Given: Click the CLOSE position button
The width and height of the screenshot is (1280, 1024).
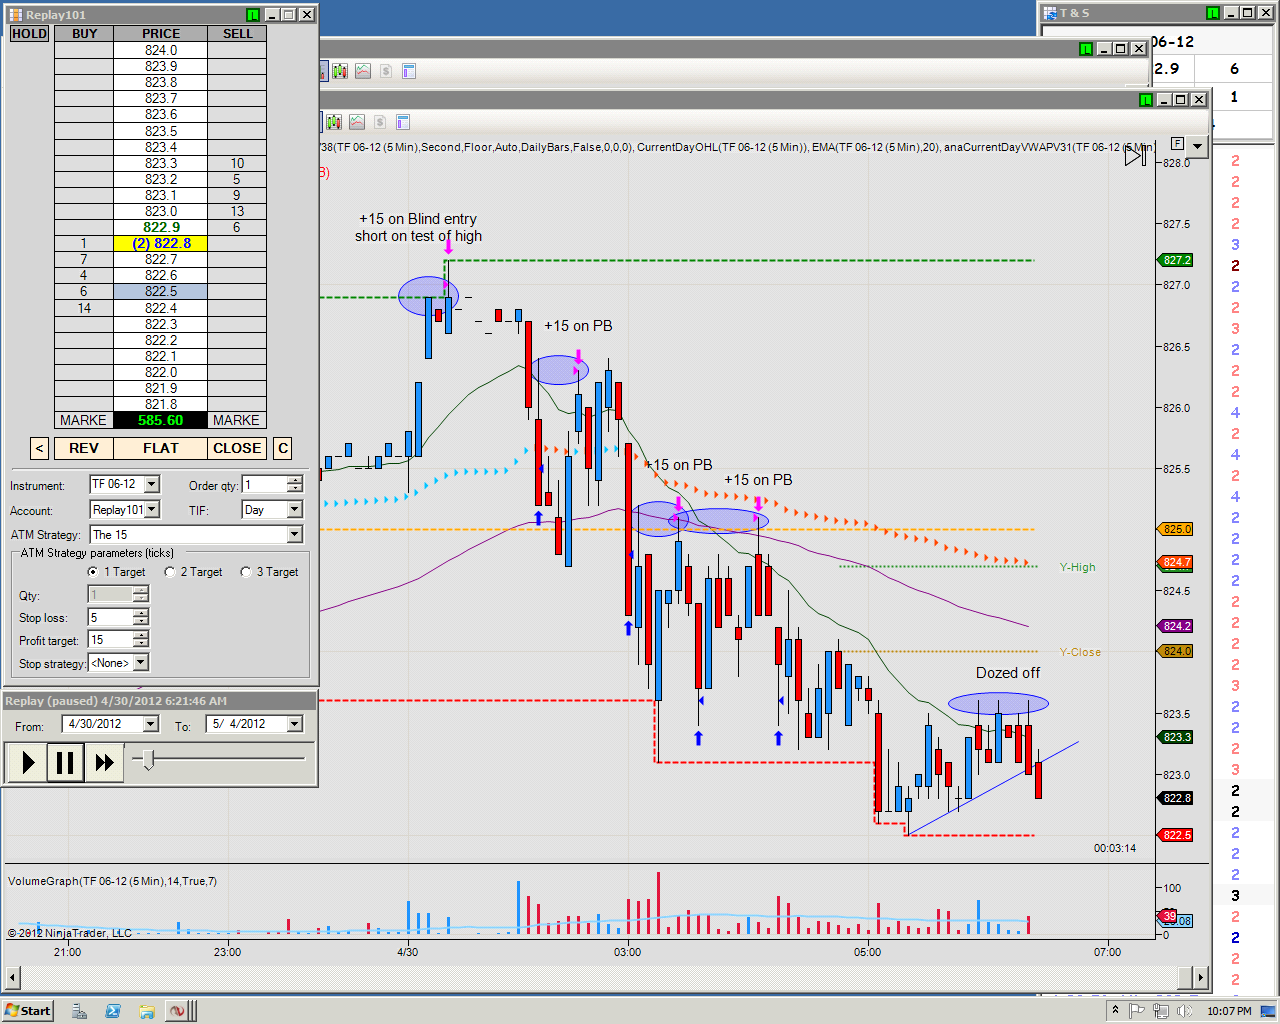Looking at the screenshot, I should click(237, 448).
